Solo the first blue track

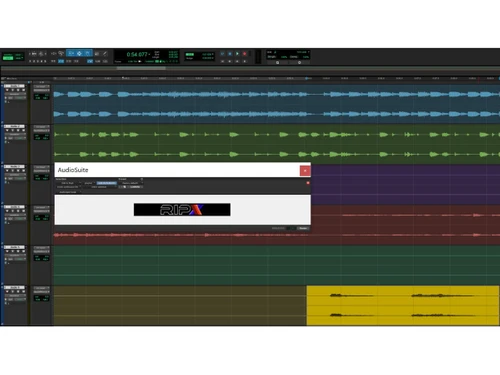18,90
